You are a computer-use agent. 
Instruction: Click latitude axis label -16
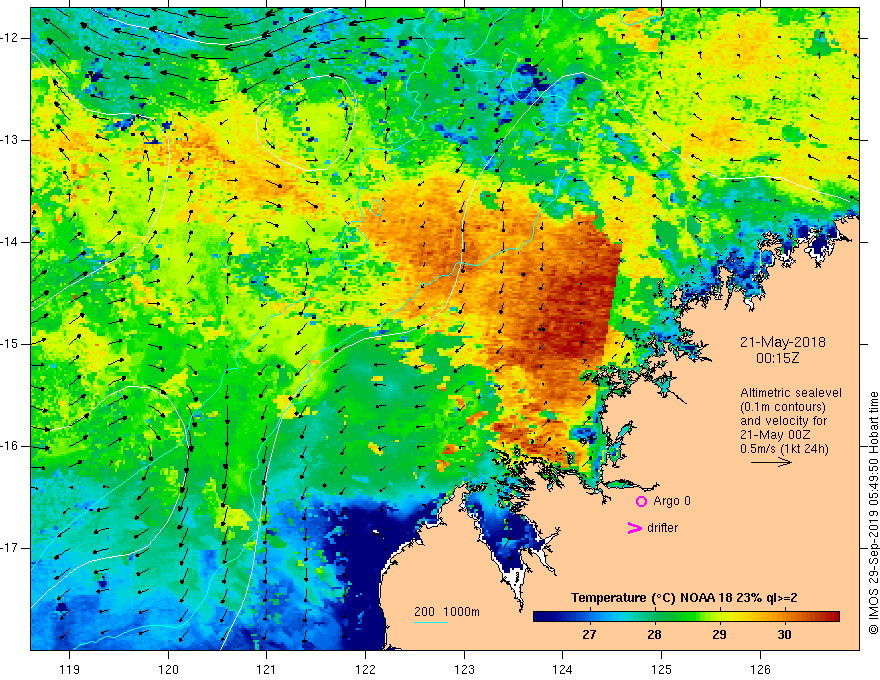(10, 446)
